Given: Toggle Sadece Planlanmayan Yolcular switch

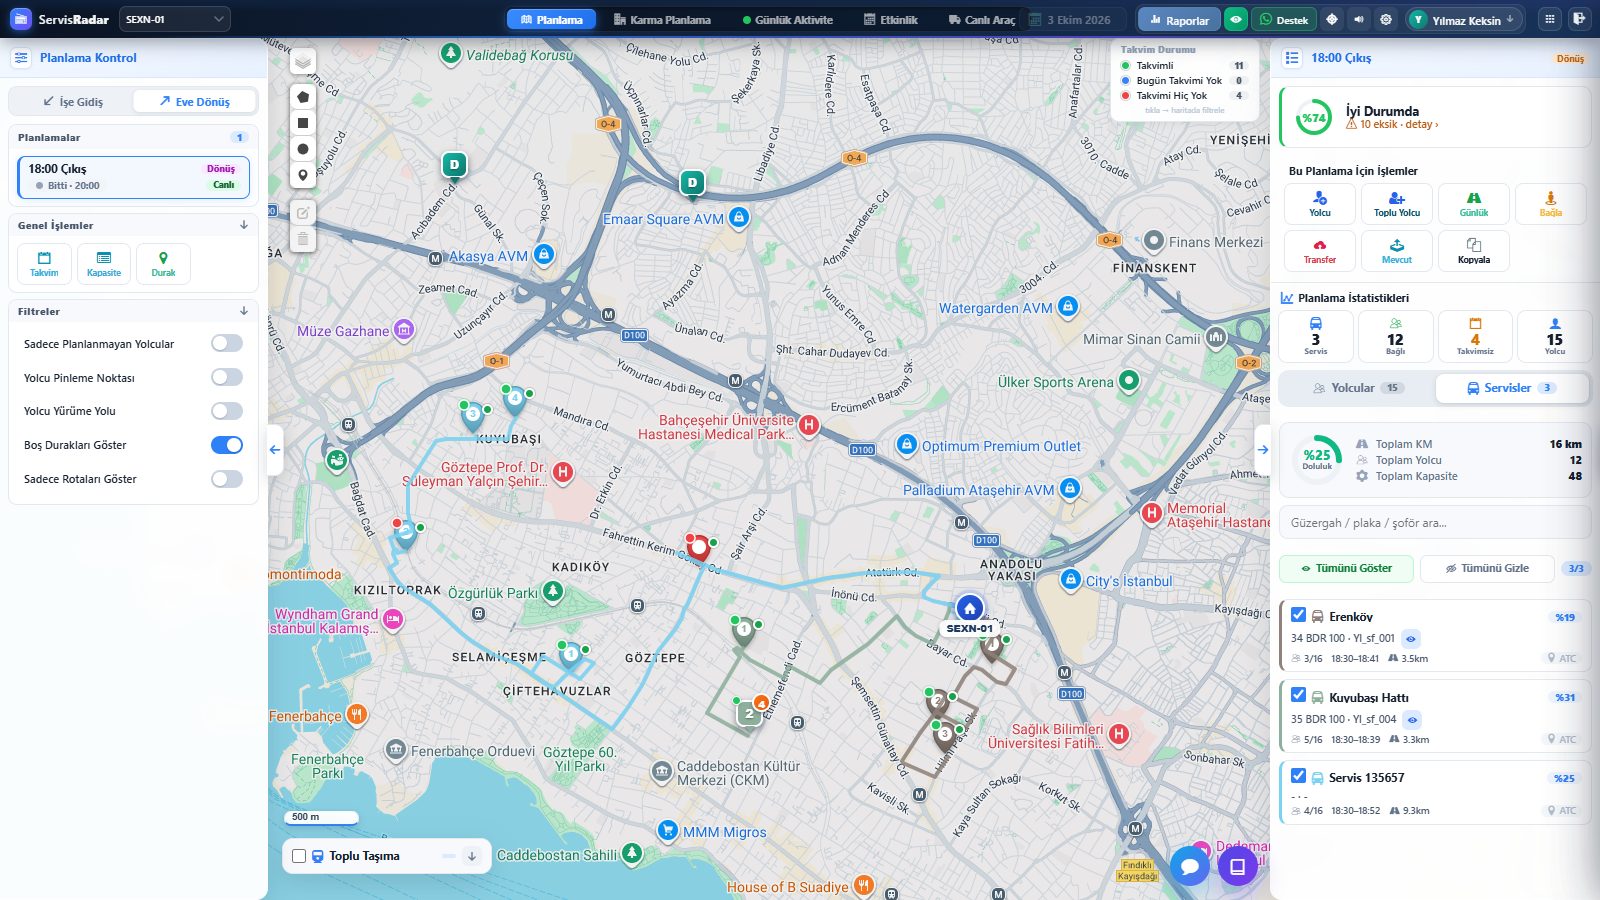Looking at the screenshot, I should coord(227,344).
